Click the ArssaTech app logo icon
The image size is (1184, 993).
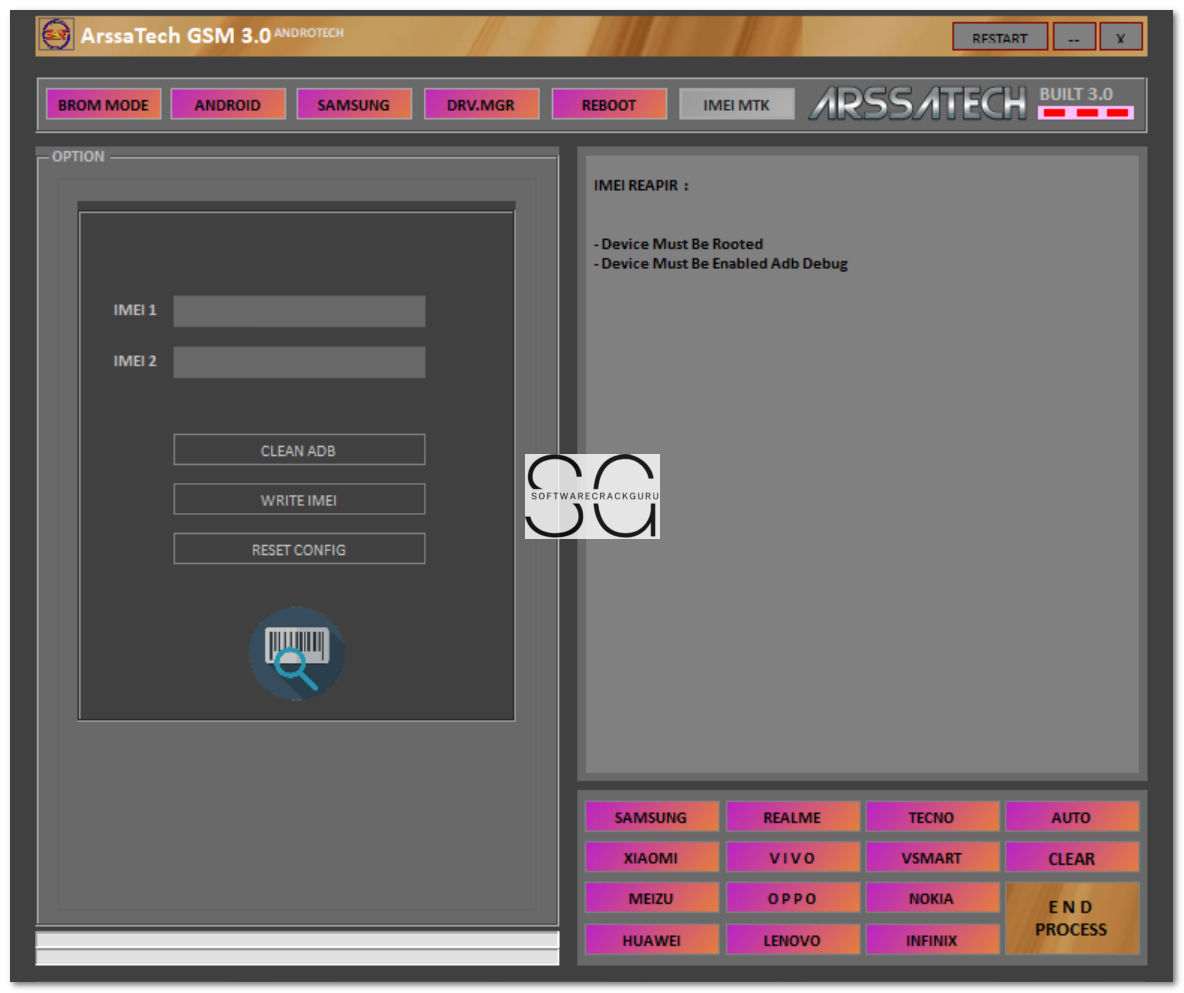coord(56,35)
